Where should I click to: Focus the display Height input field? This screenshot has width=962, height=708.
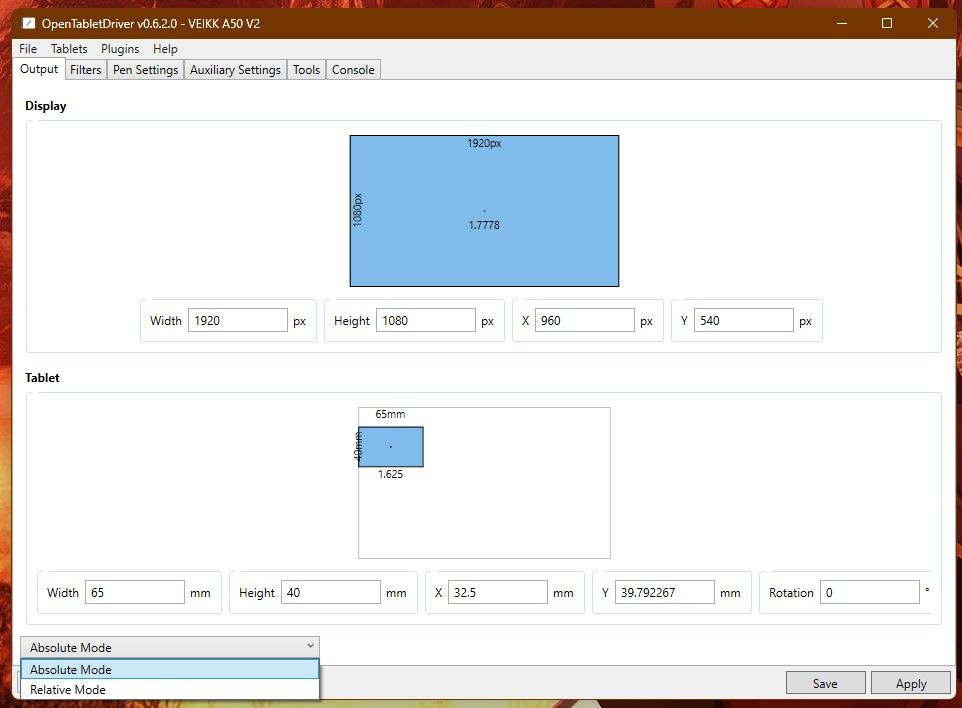tap(425, 321)
